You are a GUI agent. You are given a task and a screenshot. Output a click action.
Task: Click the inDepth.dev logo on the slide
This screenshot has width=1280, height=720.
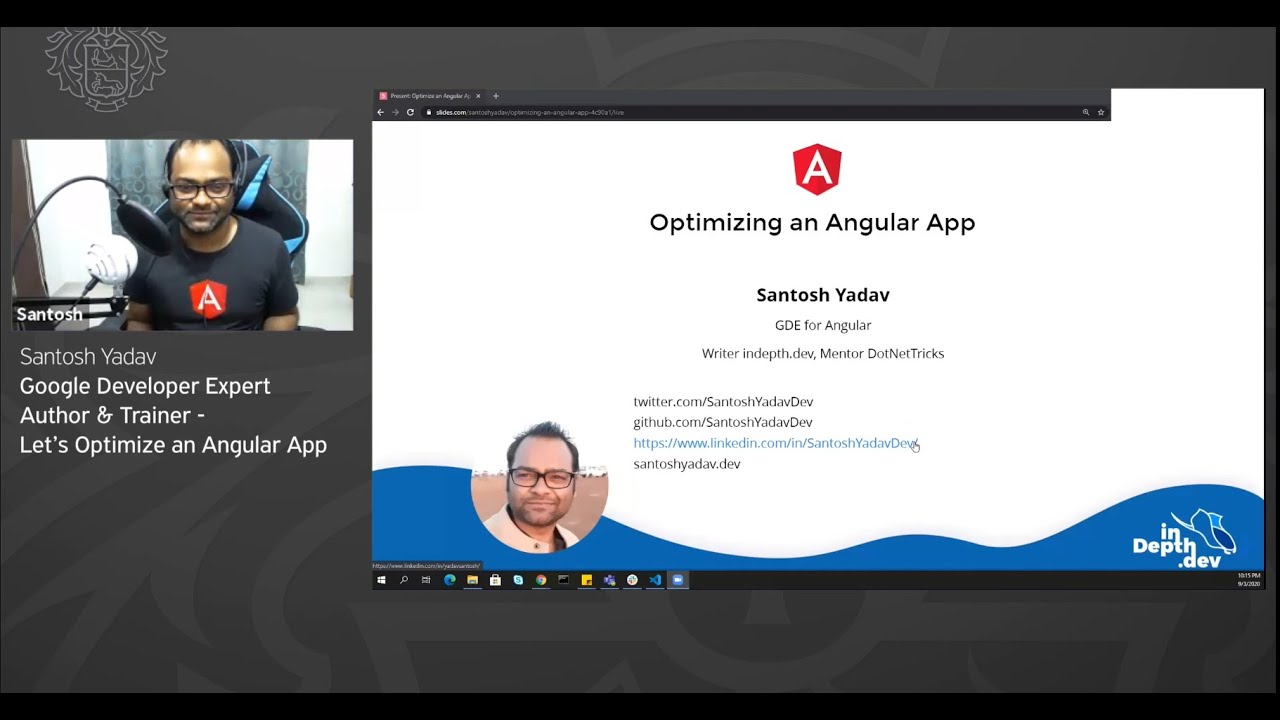click(x=1184, y=540)
